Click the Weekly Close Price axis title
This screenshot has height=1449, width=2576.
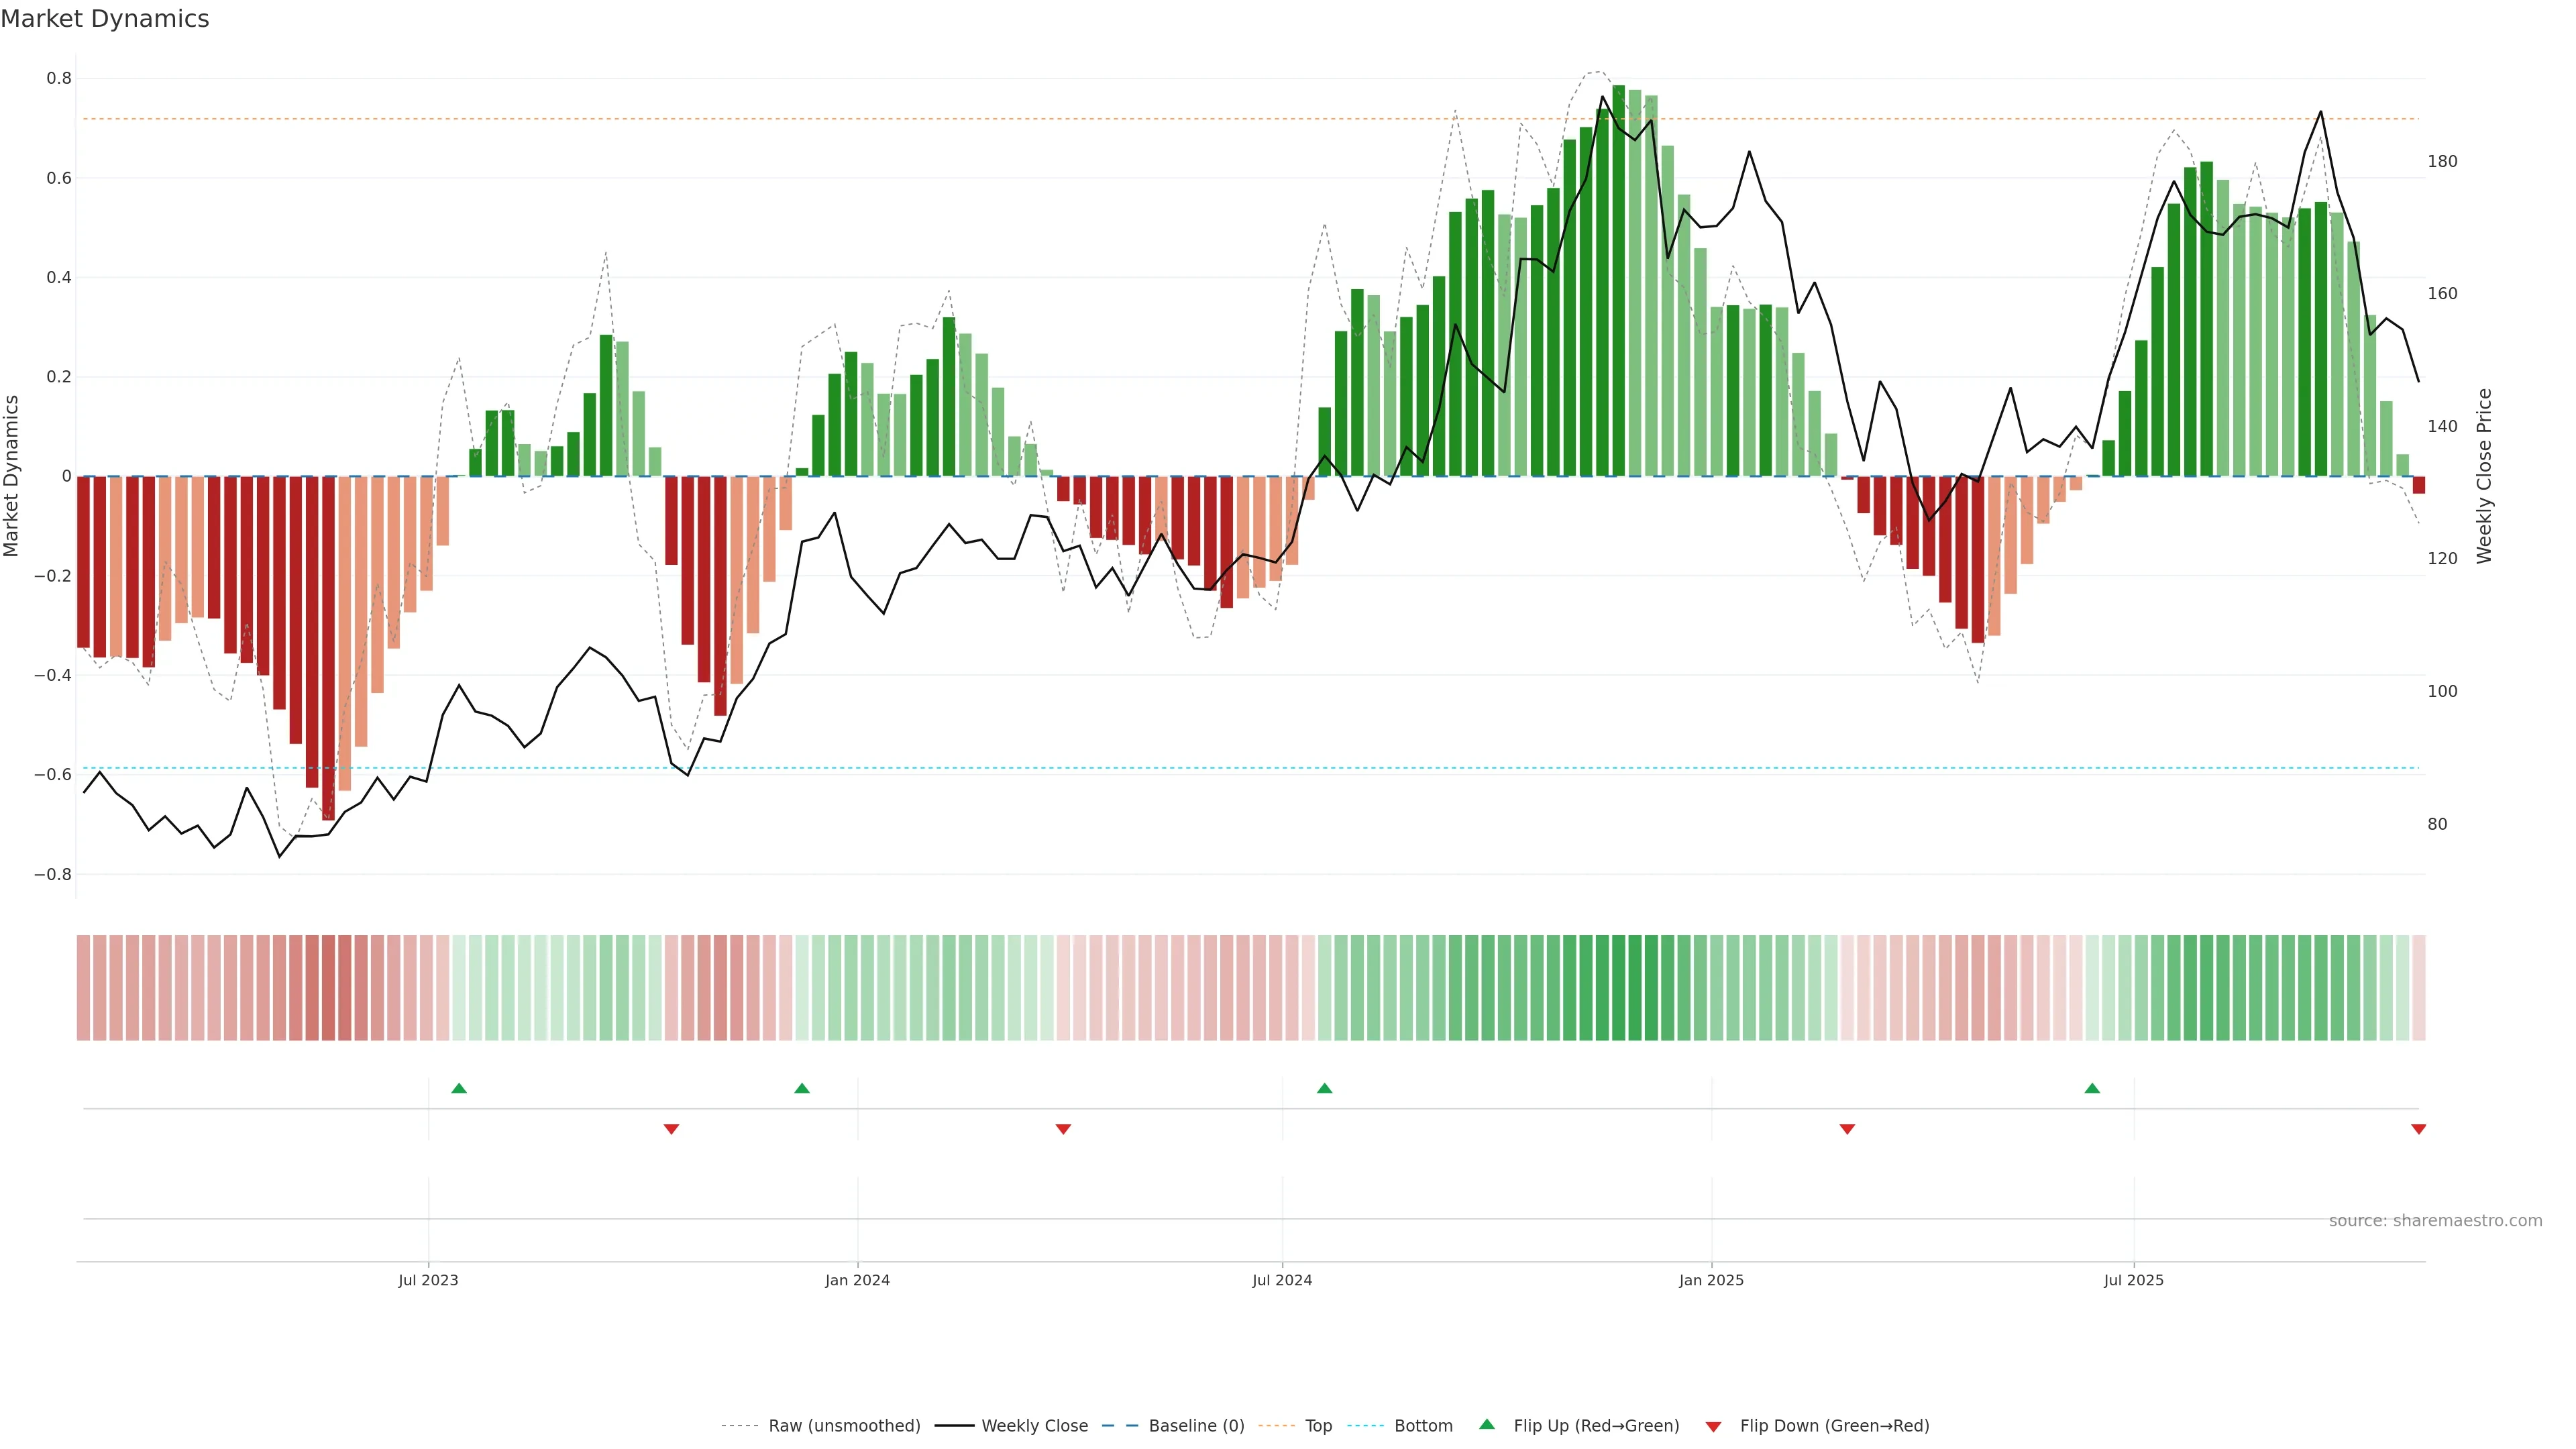(x=2484, y=476)
